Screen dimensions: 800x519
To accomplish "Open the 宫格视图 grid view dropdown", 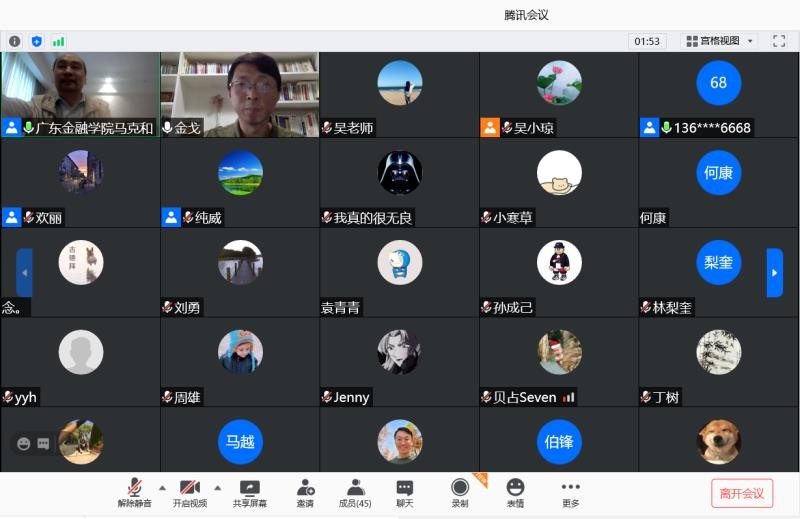I will pyautogui.click(x=718, y=41).
